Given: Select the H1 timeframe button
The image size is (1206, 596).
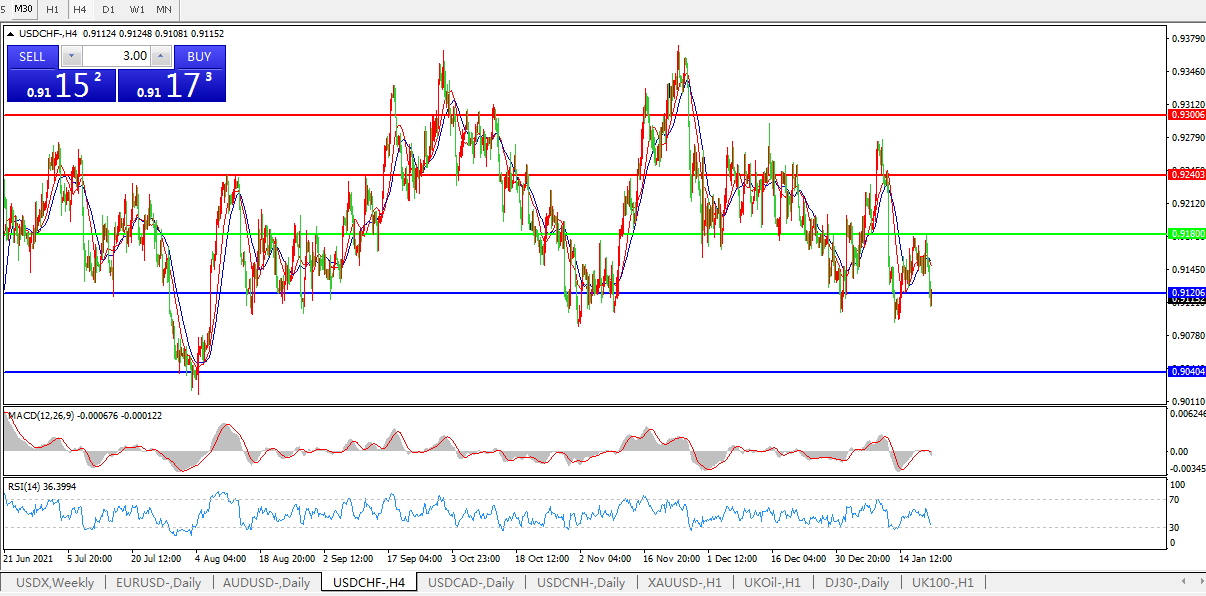Looking at the screenshot, I should pyautogui.click(x=53, y=9).
